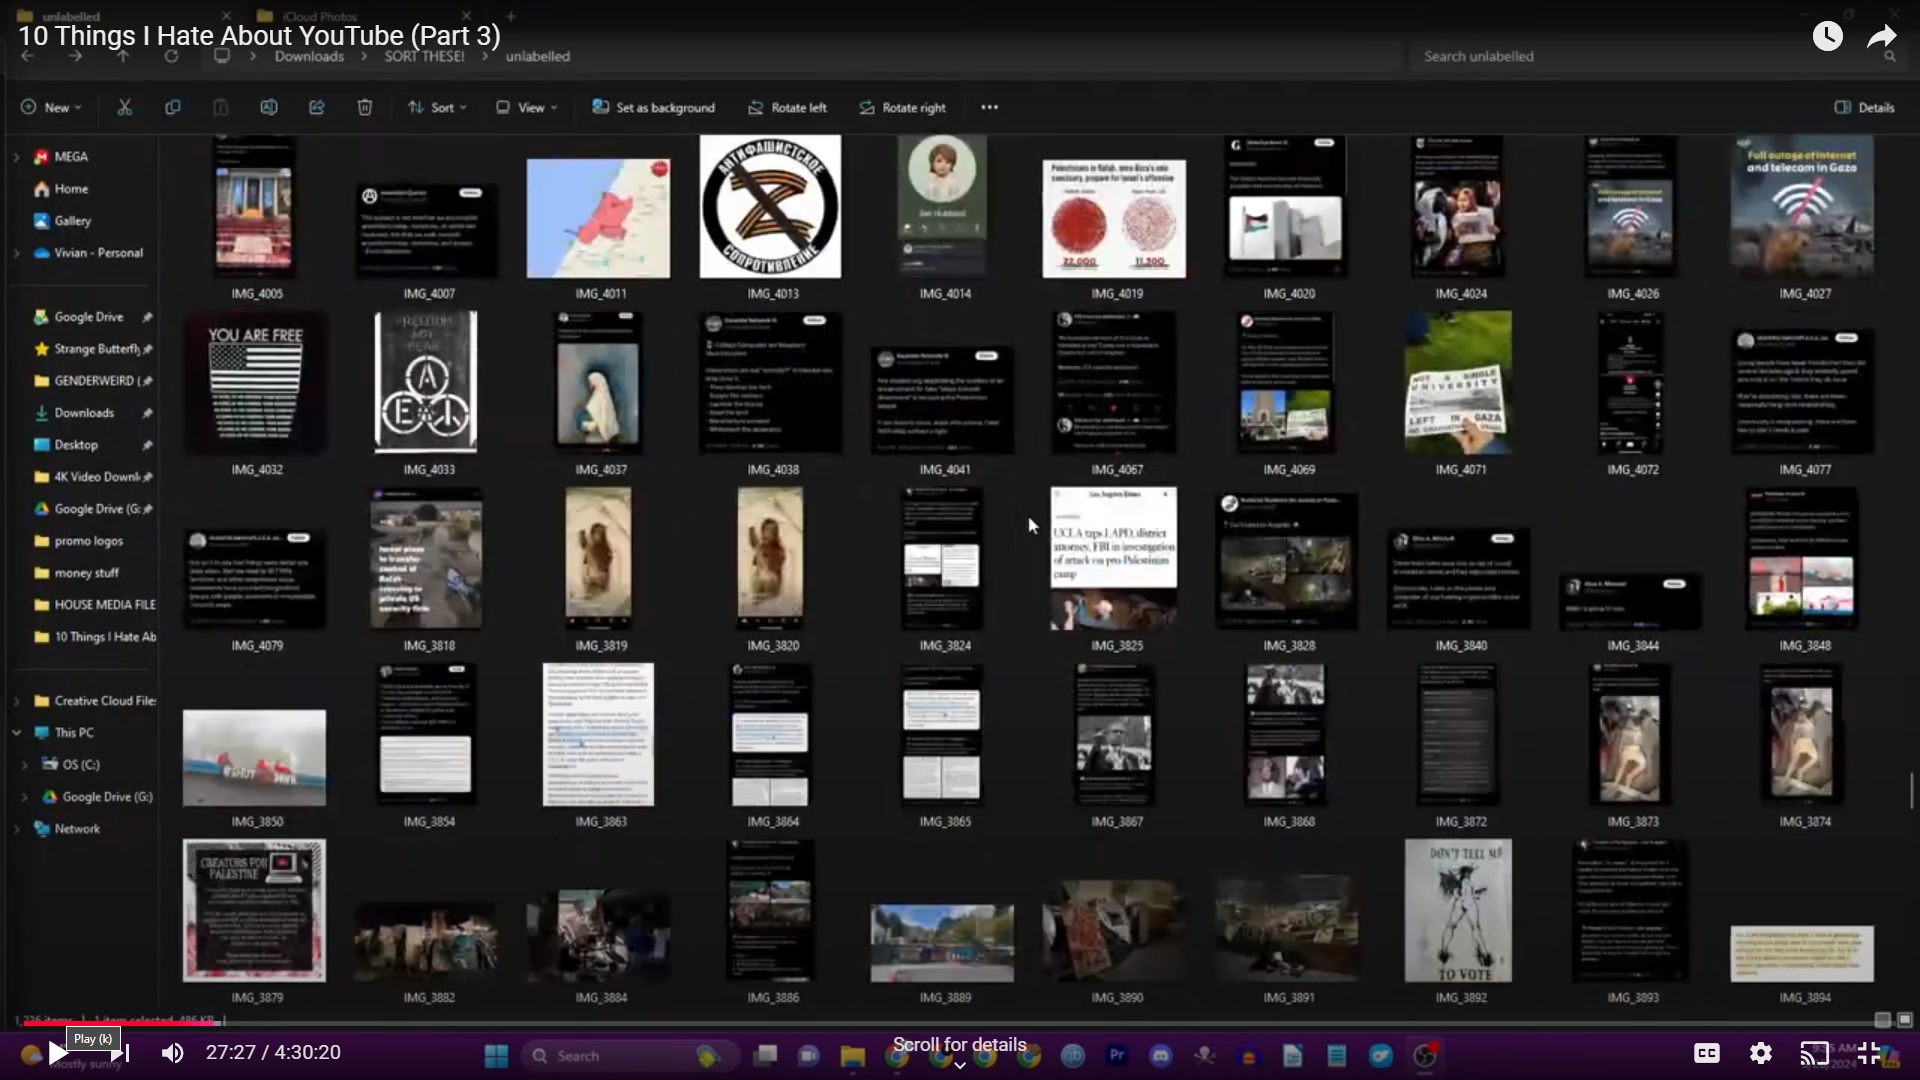Open YouTube player settings gear

(1761, 1053)
